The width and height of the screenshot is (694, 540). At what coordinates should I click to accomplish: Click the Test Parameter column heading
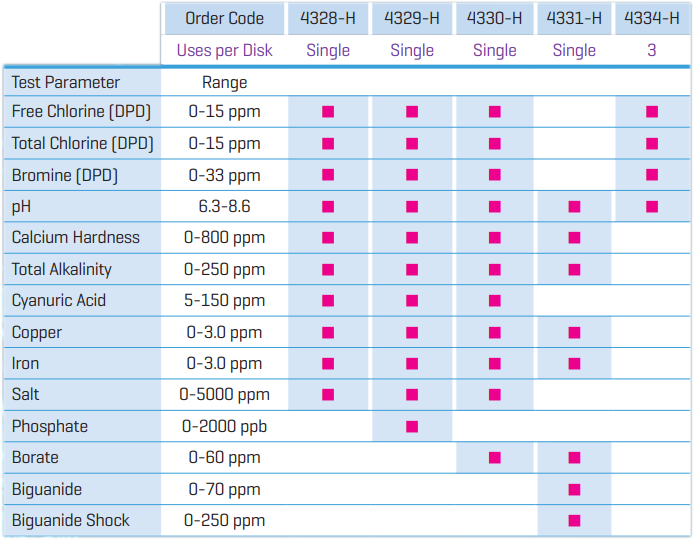65,82
